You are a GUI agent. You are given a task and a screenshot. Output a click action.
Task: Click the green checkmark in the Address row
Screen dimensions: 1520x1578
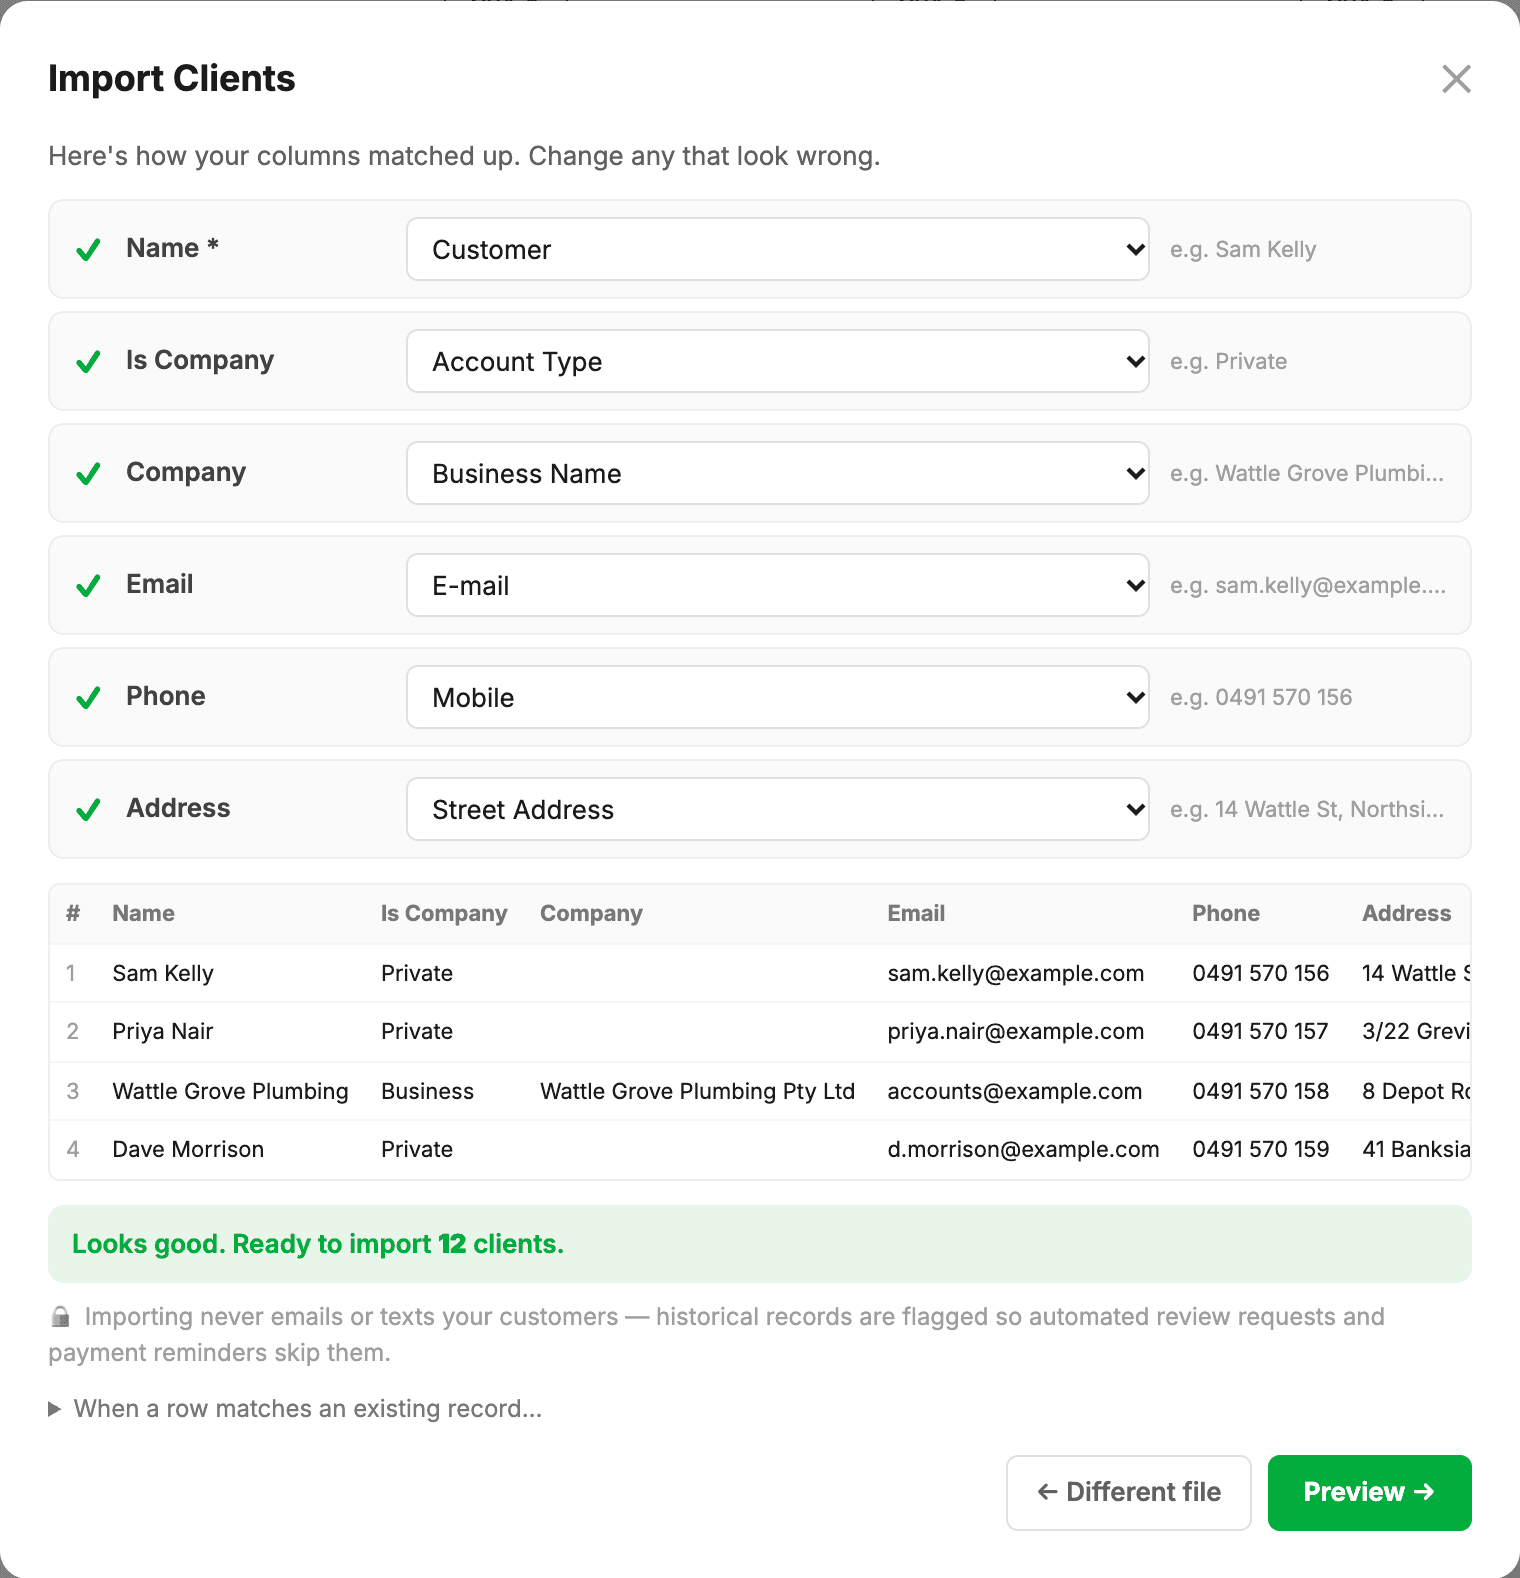88,809
